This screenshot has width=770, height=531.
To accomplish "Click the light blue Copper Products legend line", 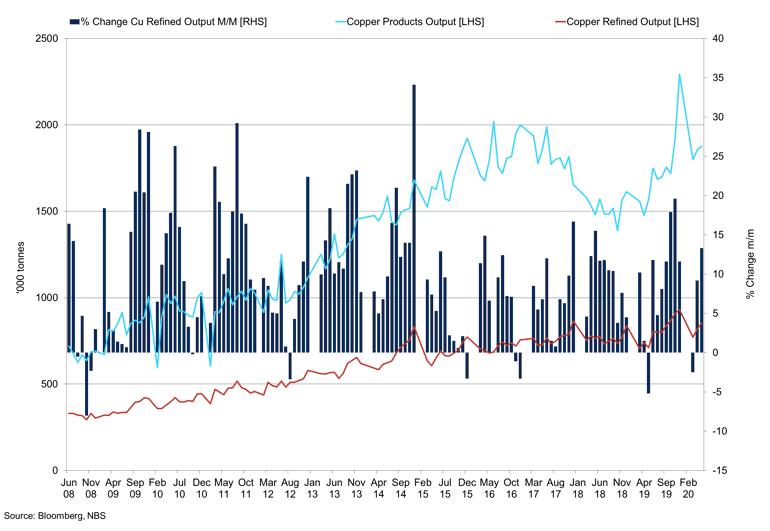I will tap(340, 22).
